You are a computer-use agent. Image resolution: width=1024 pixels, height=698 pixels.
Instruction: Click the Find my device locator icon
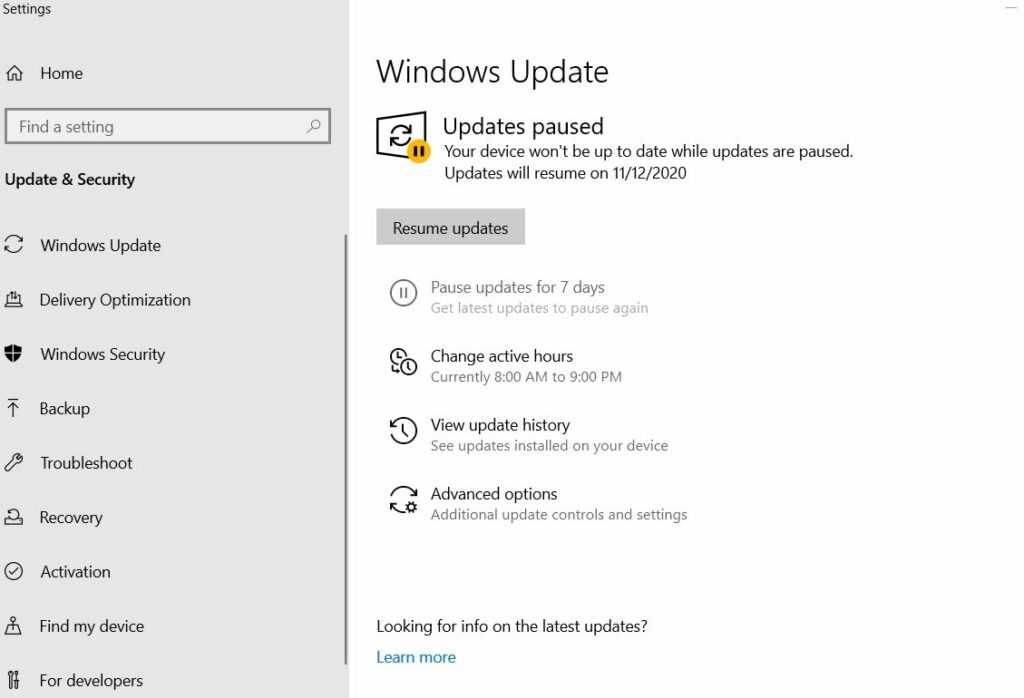pyautogui.click(x=13, y=626)
